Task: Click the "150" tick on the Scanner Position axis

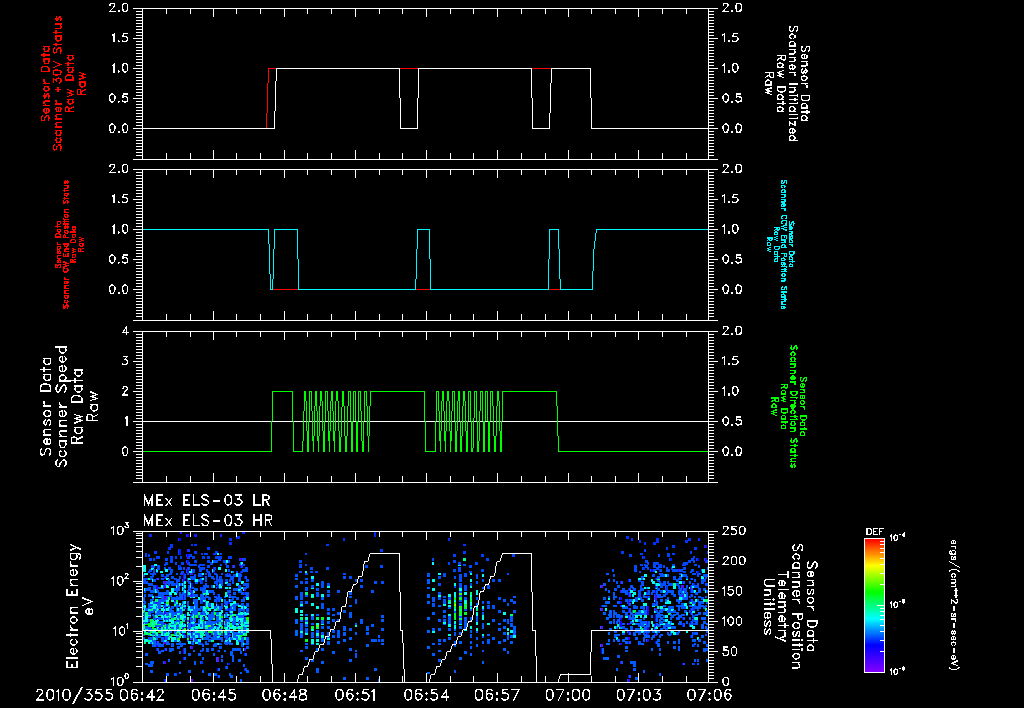Action: click(733, 591)
